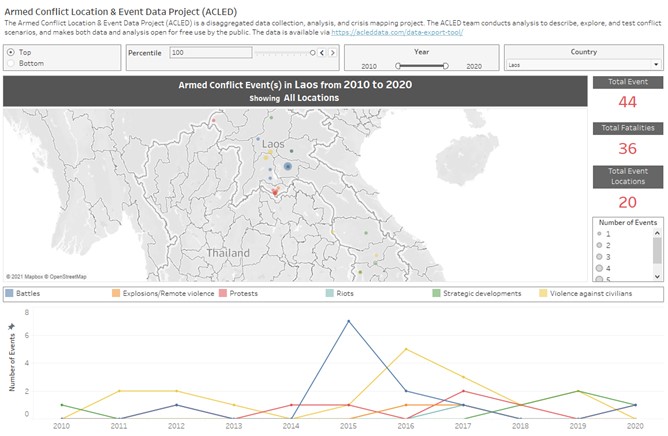Open the OpenStreetMap attribution link
This screenshot has height=436, width=668.
(66, 276)
